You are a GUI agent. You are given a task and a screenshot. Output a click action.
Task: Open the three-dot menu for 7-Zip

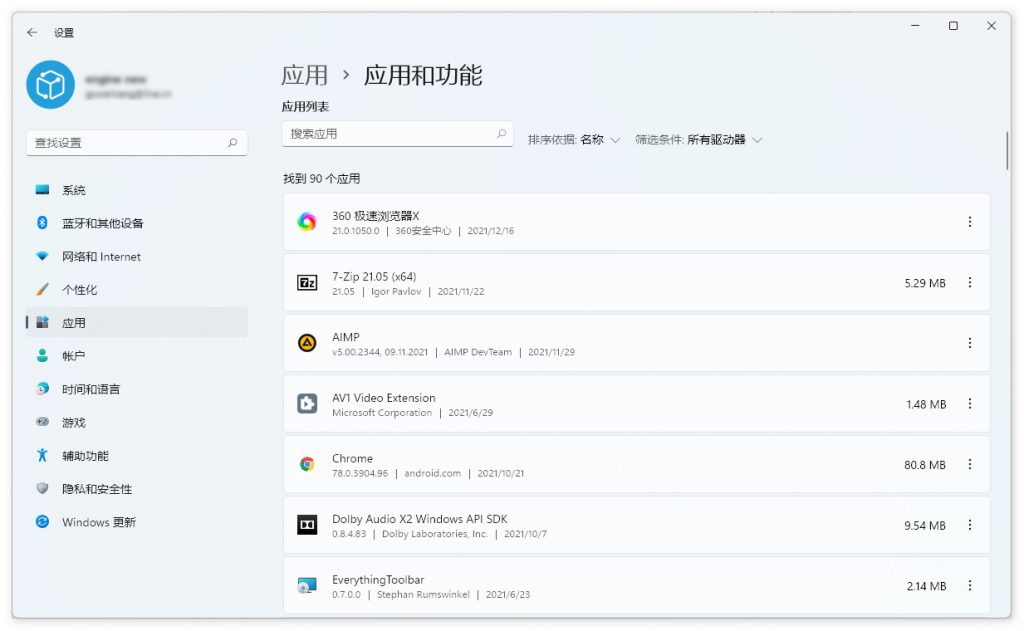click(970, 282)
